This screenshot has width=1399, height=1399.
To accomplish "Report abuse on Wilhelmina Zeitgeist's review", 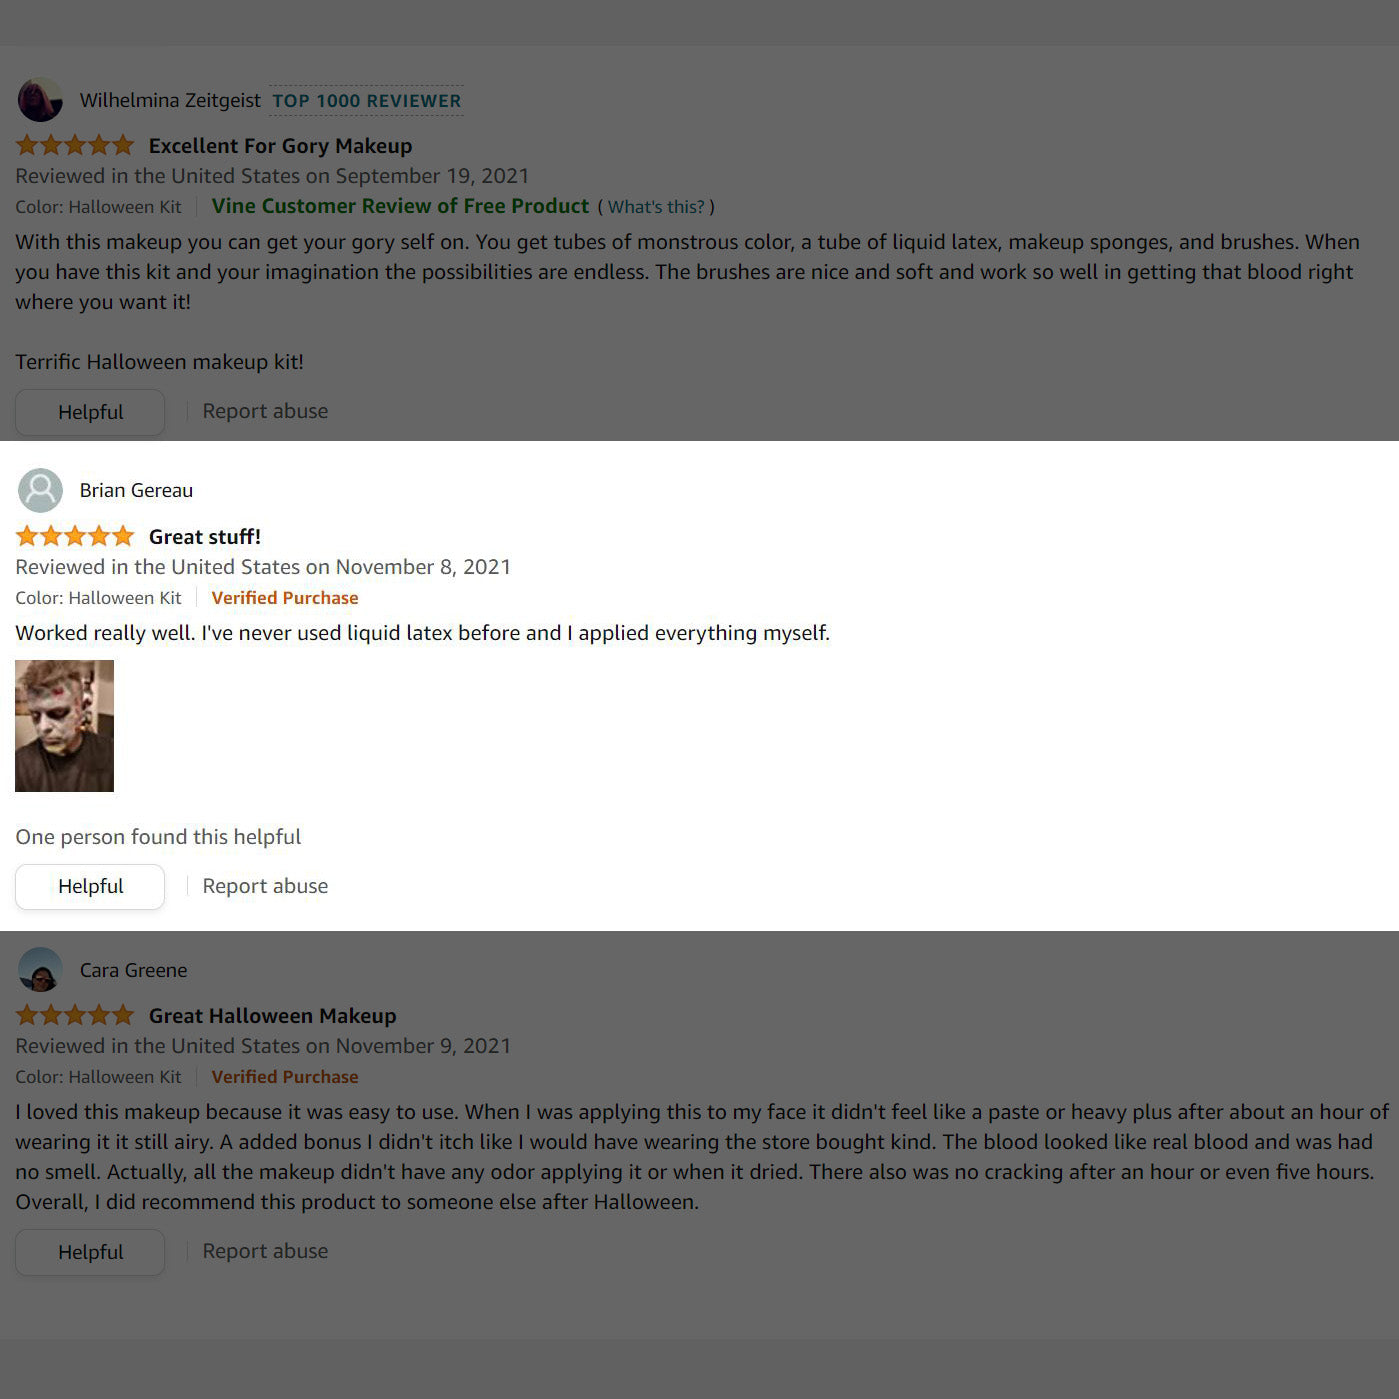I will coord(265,411).
